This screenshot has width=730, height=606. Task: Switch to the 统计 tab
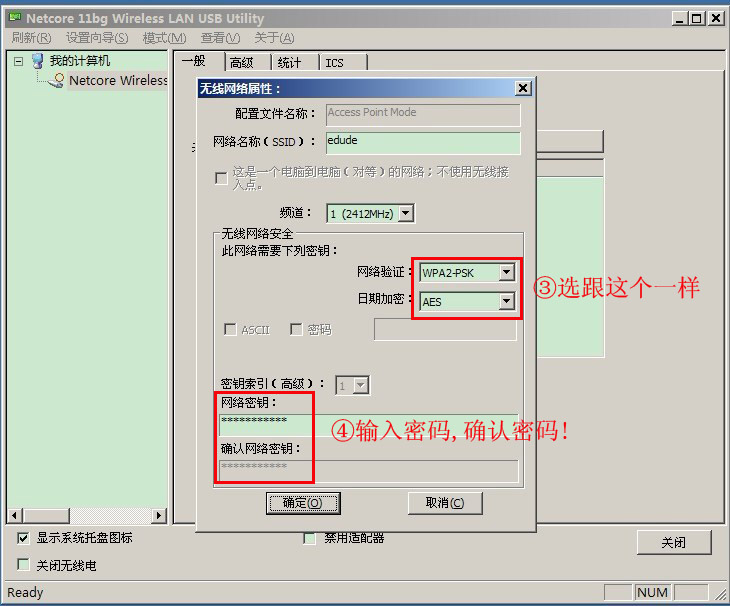295,62
